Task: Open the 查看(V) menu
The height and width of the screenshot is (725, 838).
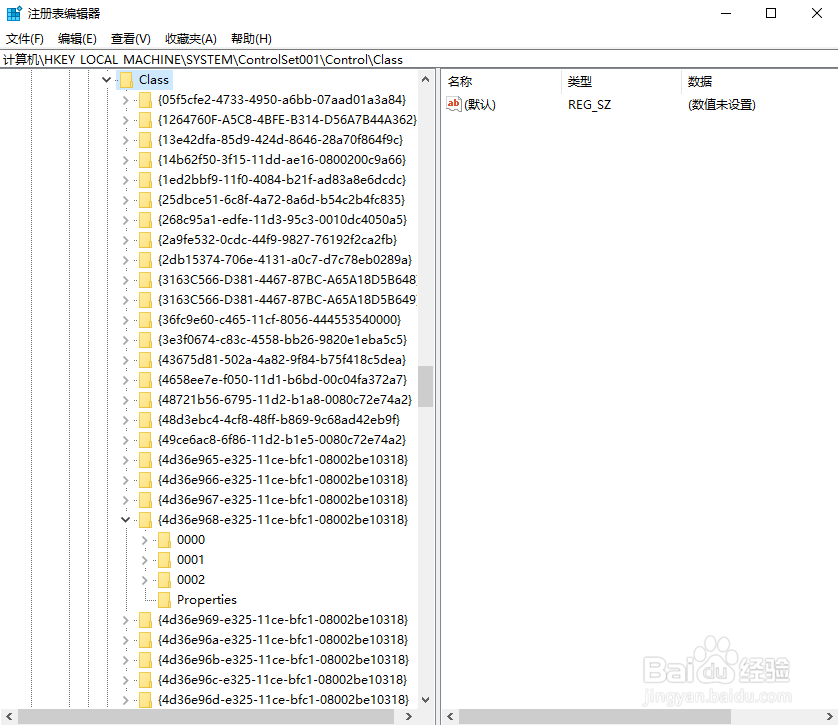Action: click(x=130, y=39)
